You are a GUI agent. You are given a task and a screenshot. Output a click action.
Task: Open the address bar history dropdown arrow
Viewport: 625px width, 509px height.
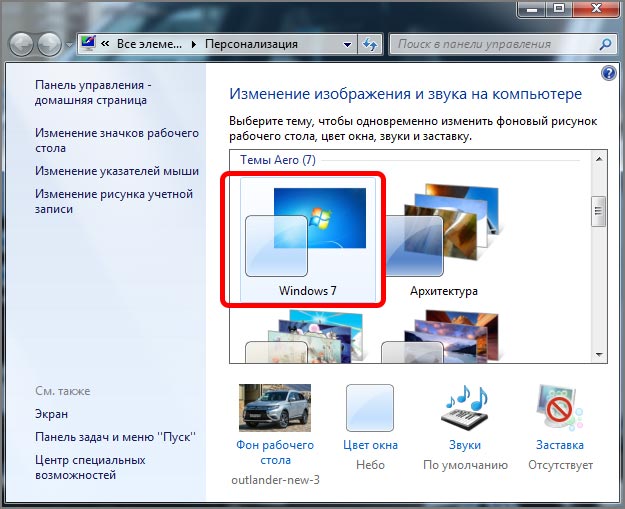pyautogui.click(x=348, y=44)
